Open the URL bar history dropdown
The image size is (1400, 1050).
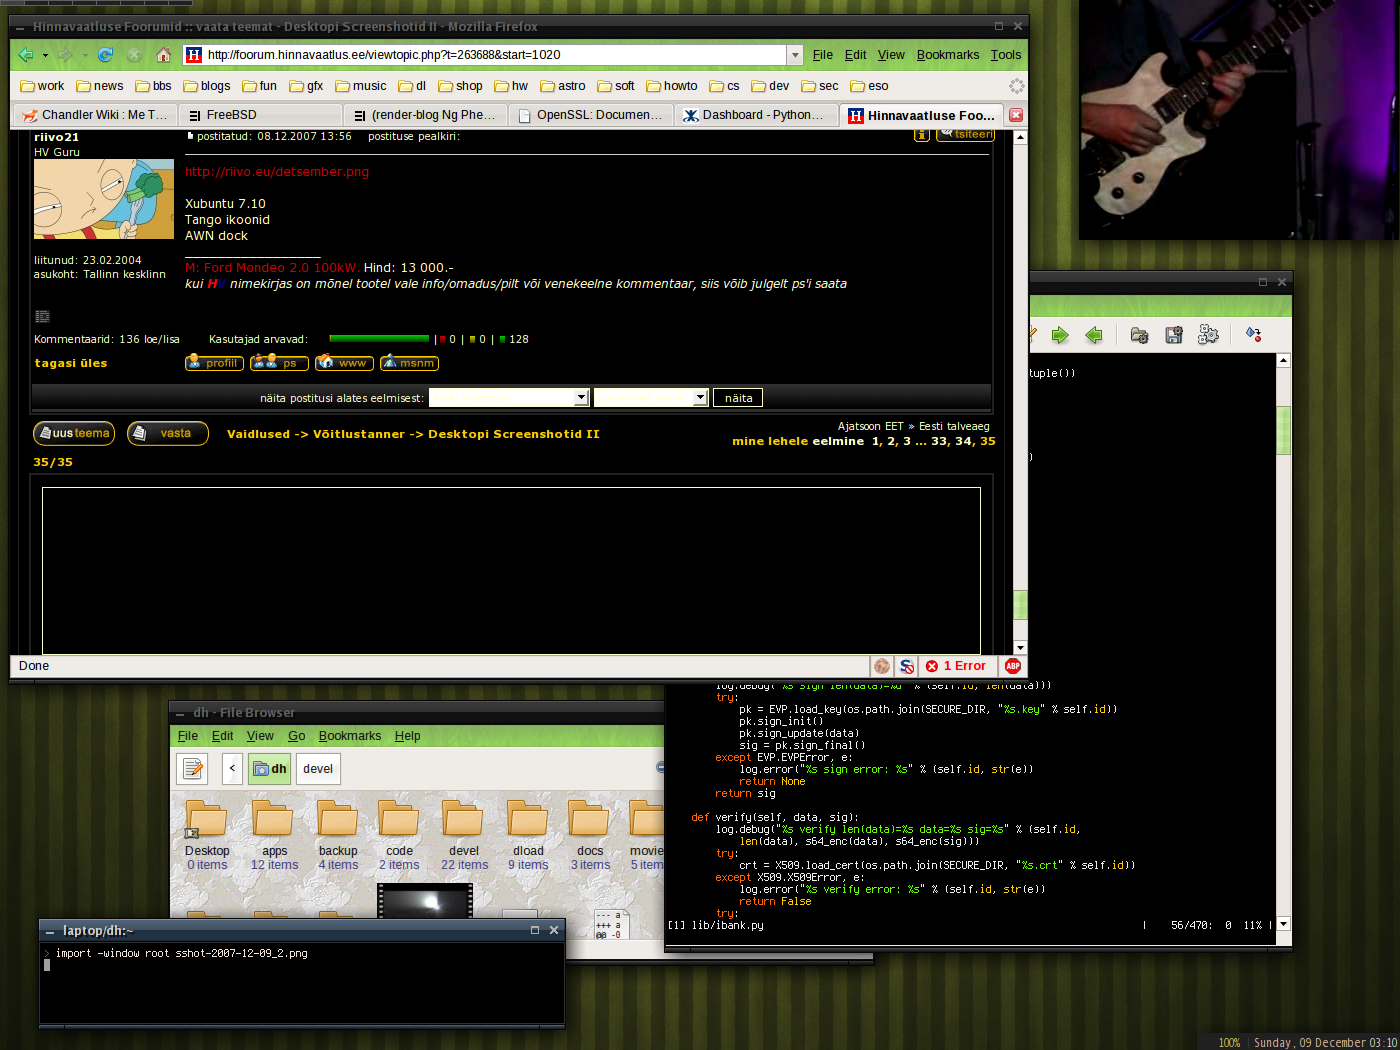click(795, 55)
